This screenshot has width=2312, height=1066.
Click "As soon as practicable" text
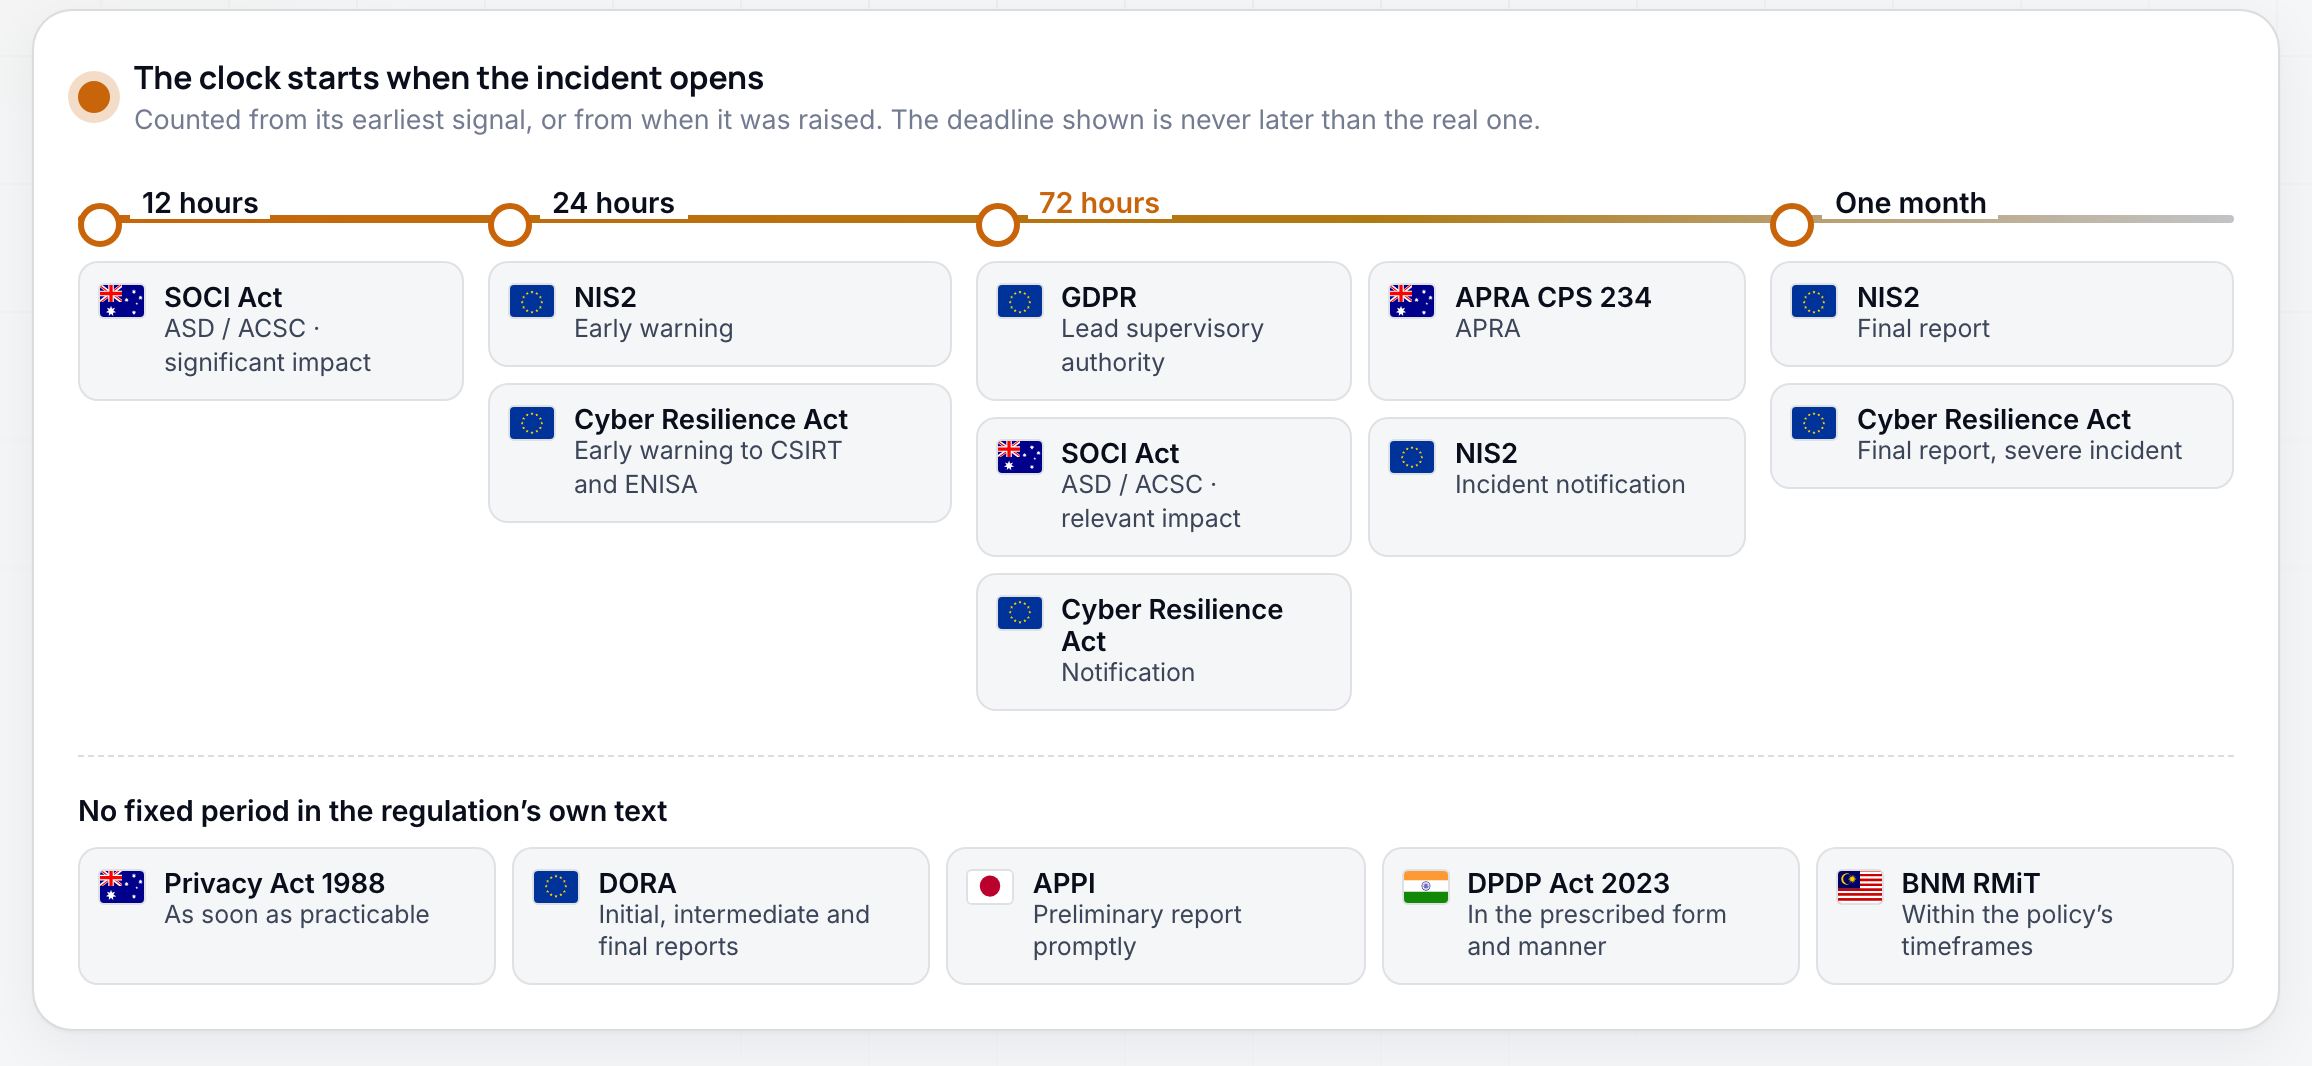(296, 915)
